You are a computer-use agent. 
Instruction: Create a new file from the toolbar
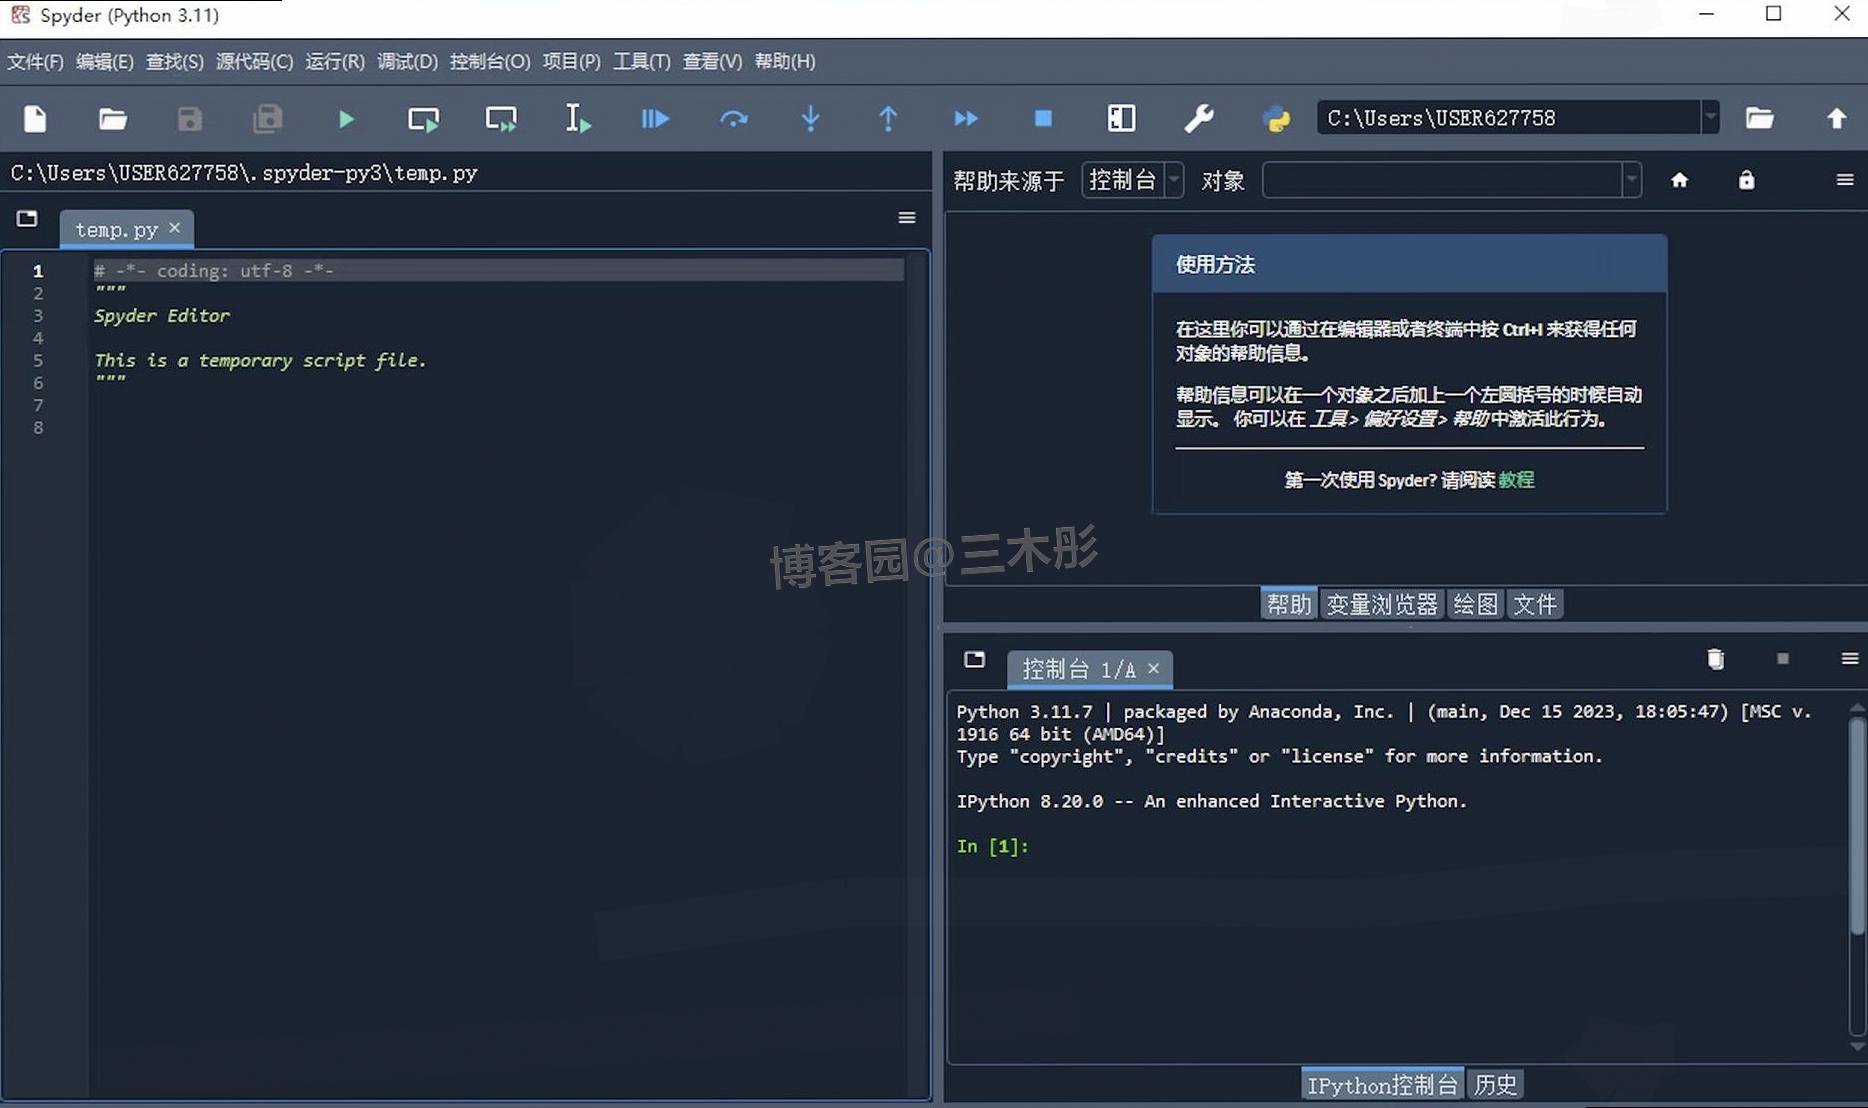35,118
